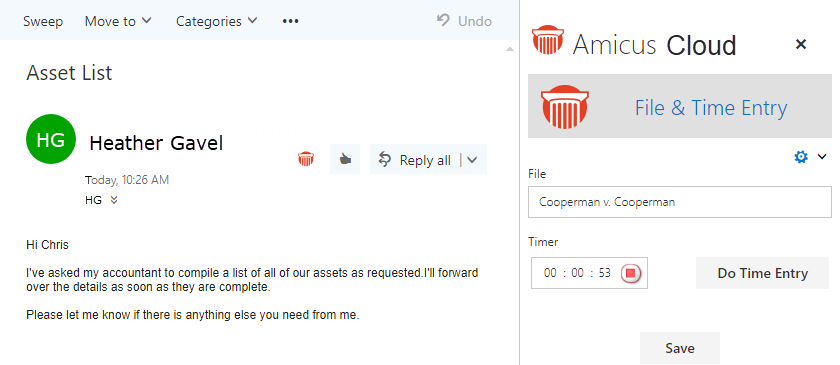This screenshot has height=365, width=840.
Task: Expand the chevron beside the gear
Action: [x=822, y=157]
